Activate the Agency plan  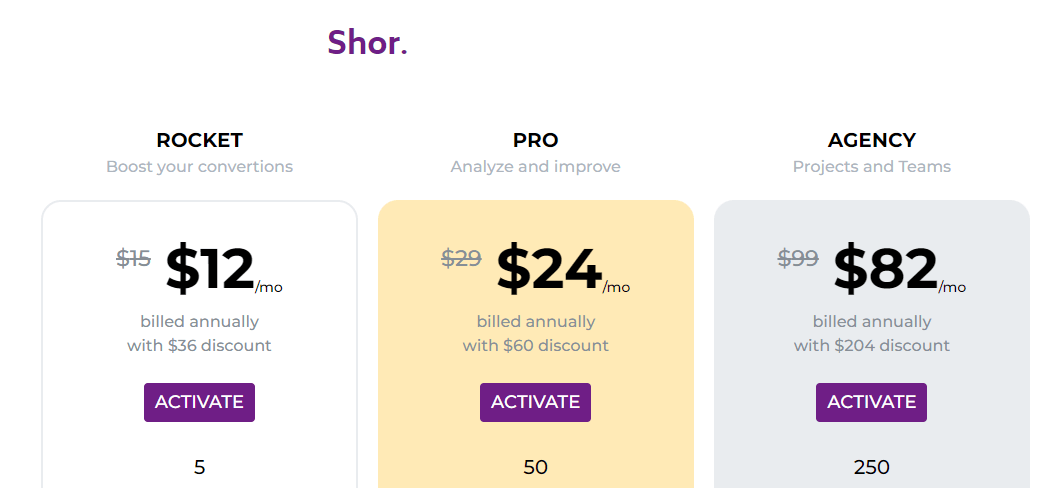pyautogui.click(x=871, y=402)
